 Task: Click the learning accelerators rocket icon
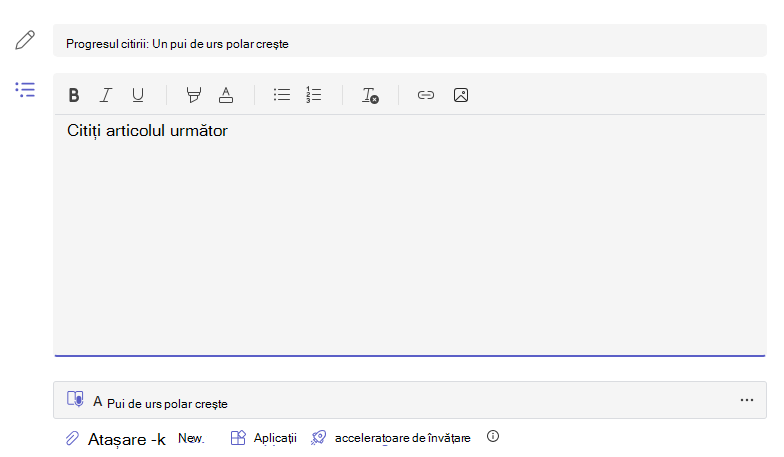tap(318, 438)
